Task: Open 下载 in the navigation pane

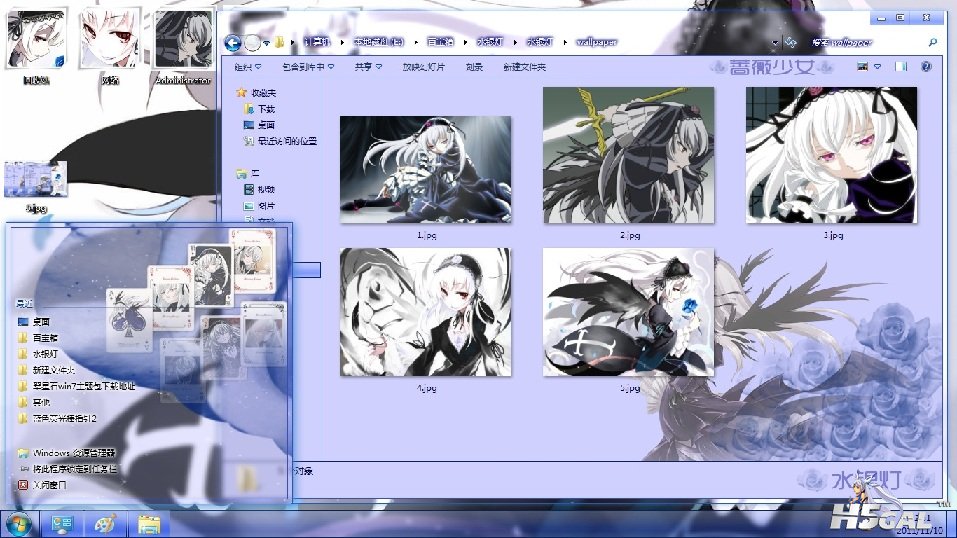Action: [x=266, y=109]
